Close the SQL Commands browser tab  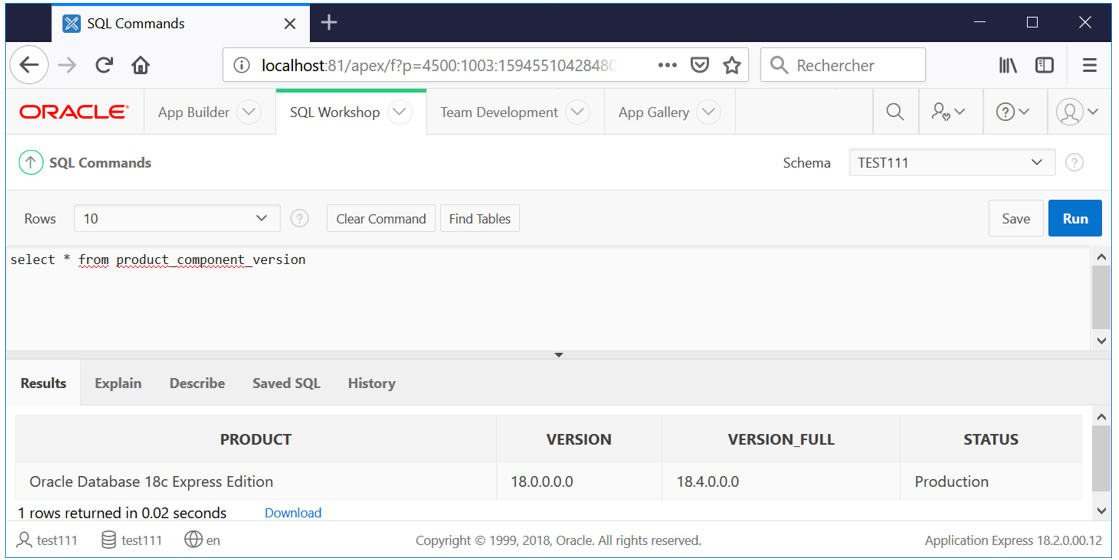[x=290, y=24]
